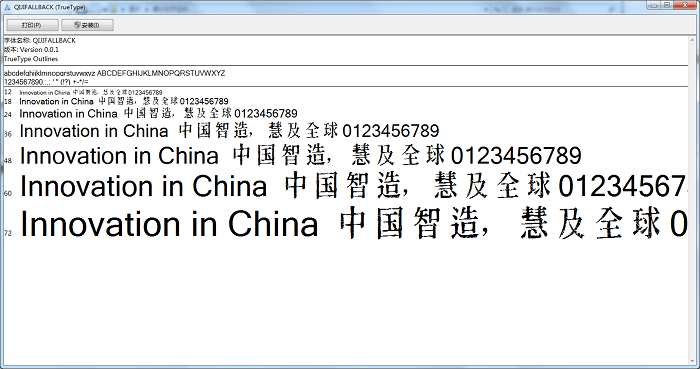
Task: Click the lowercase and uppercase alphabet sample line
Action: tap(114, 73)
